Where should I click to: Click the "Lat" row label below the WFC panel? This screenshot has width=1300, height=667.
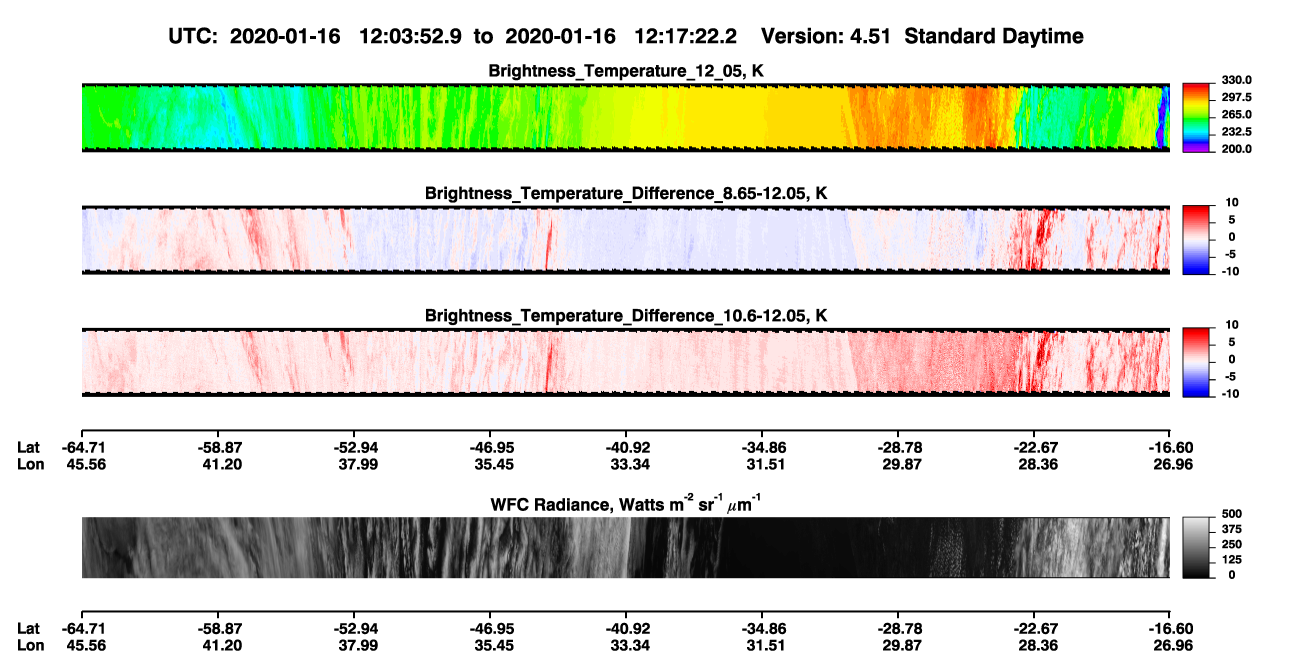tap(29, 628)
